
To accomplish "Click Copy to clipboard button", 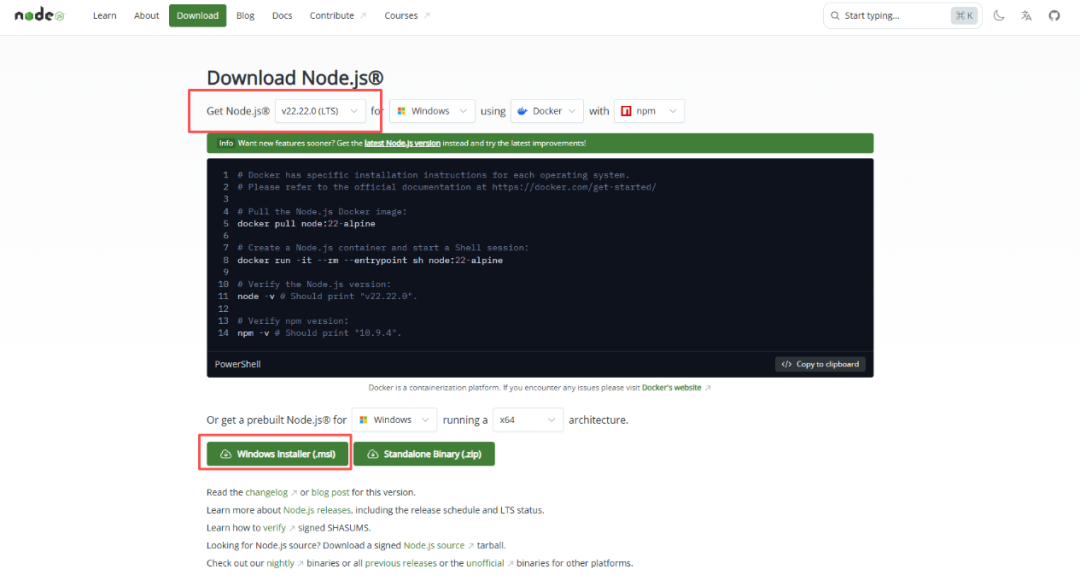I will click(820, 364).
